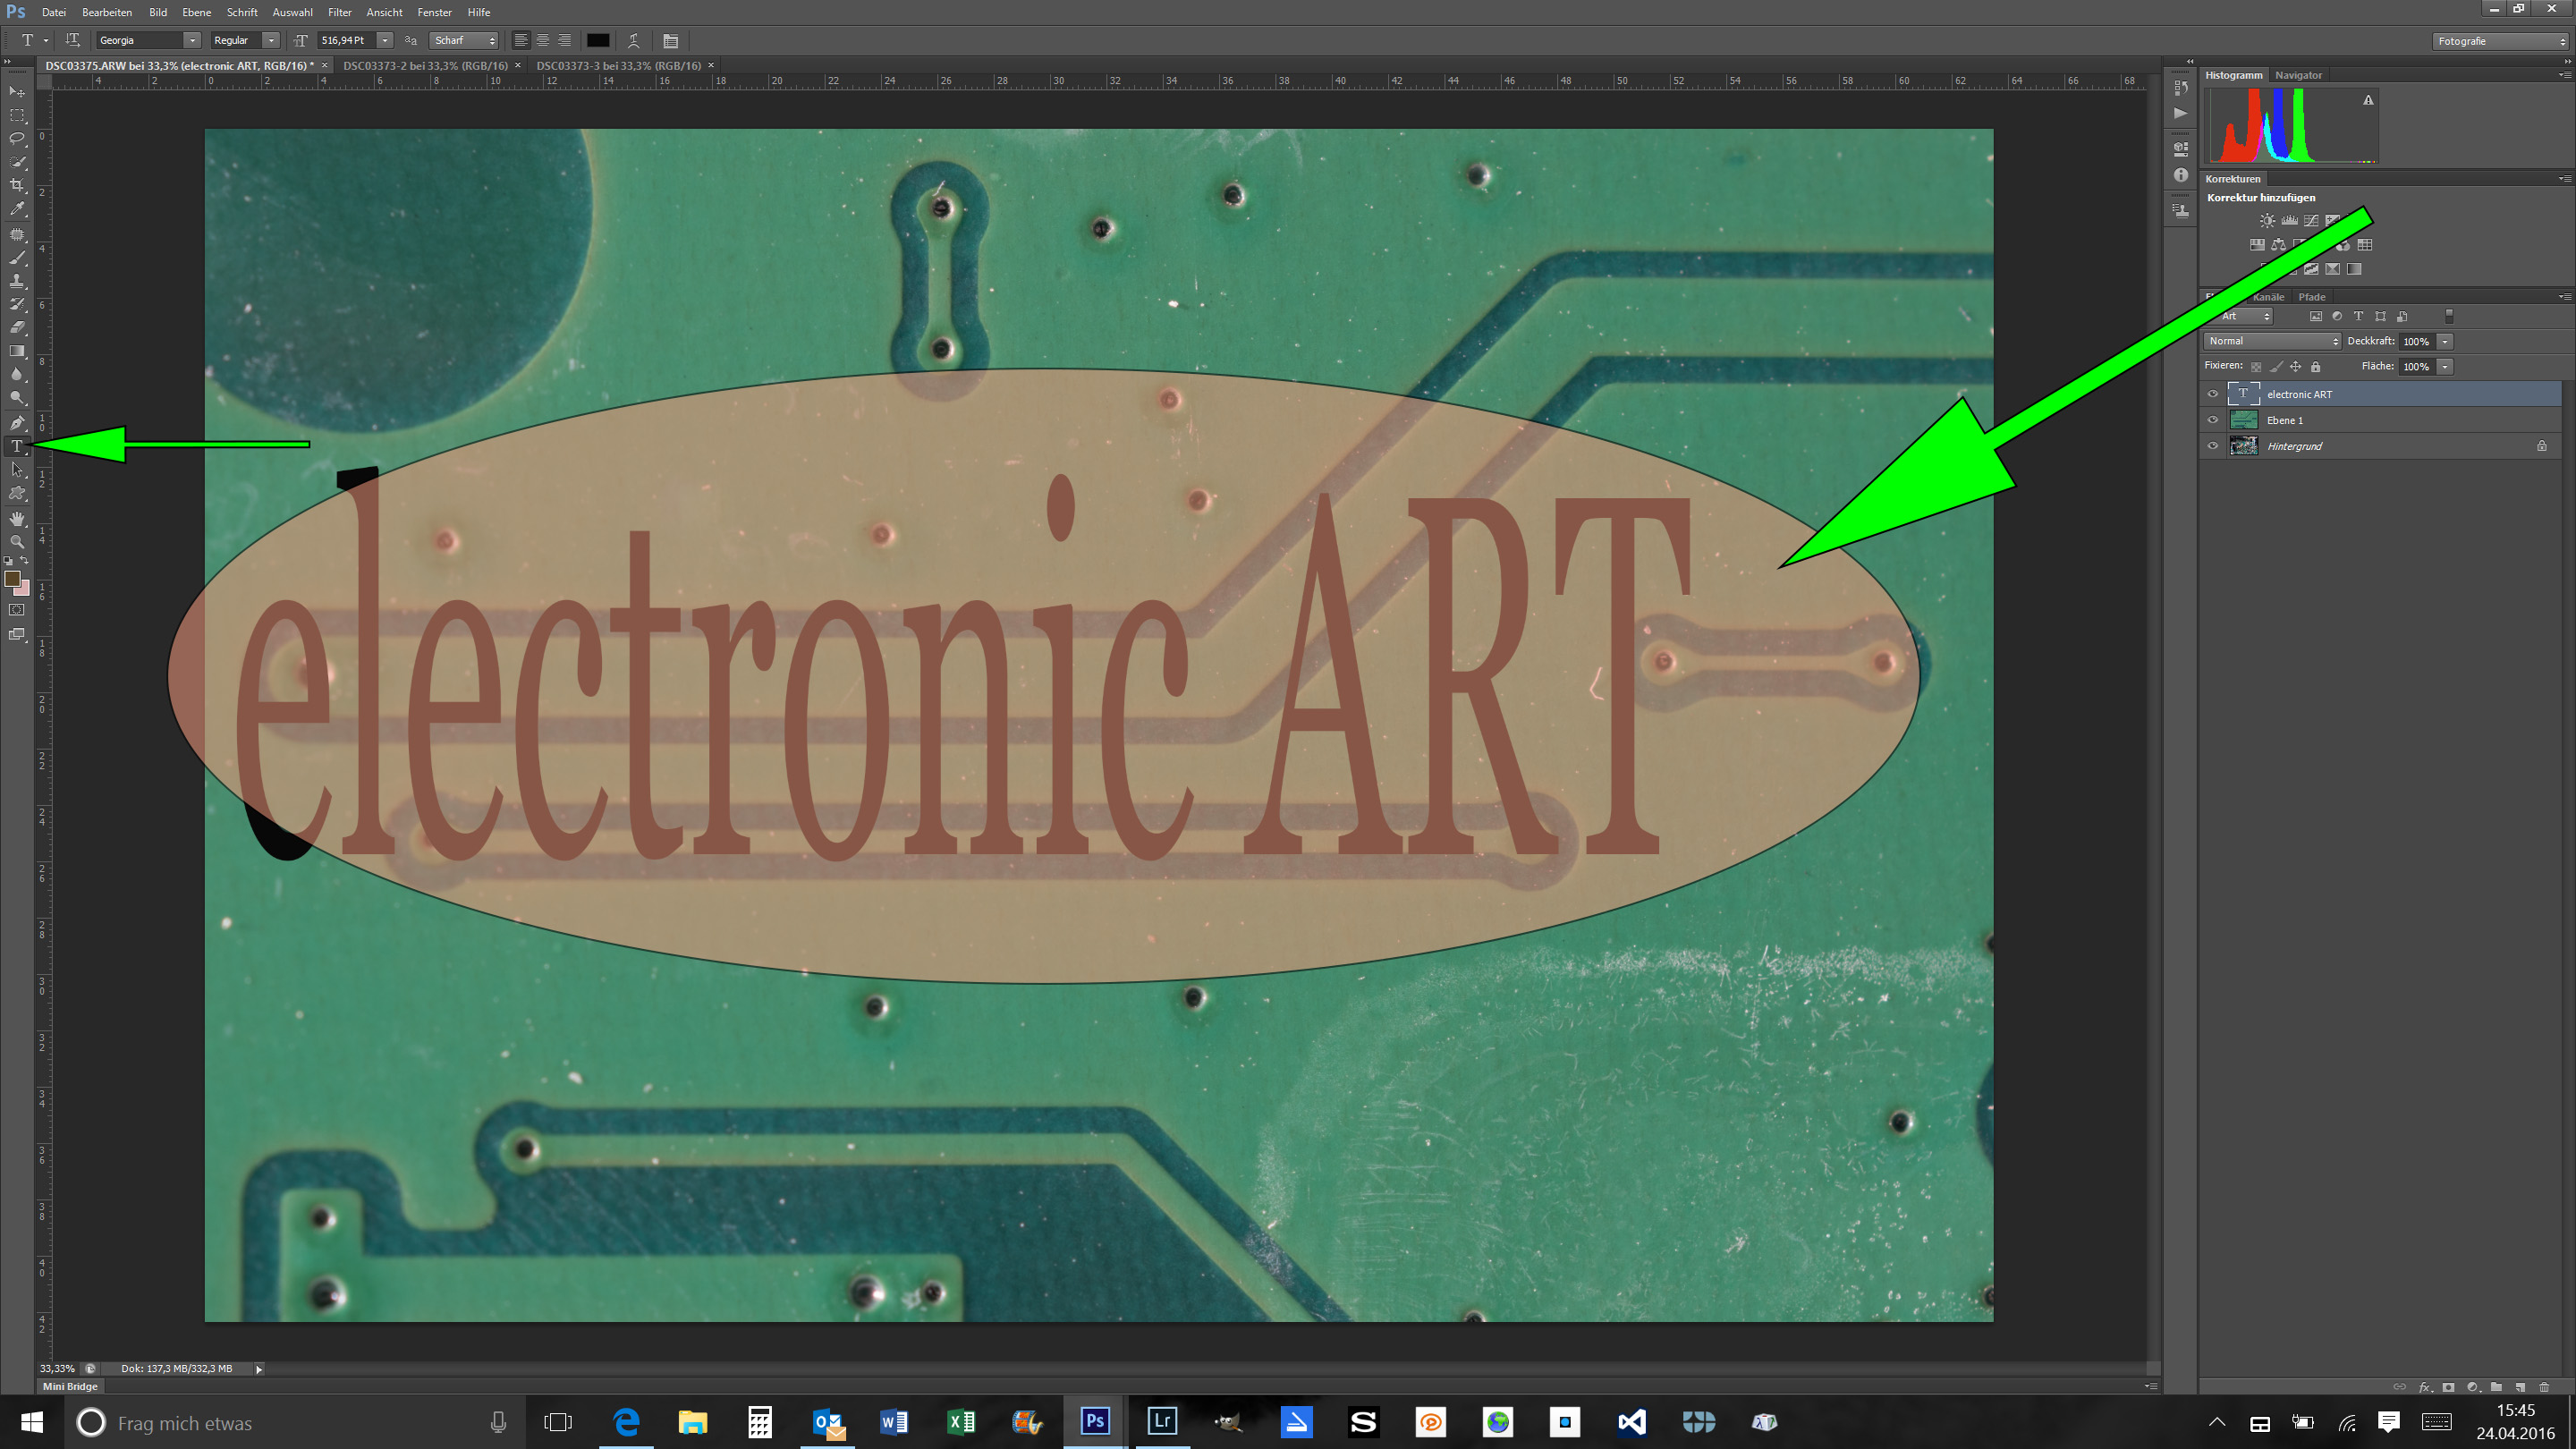Select the Quick Selection tool
Image resolution: width=2576 pixels, height=1449 pixels.
(17, 162)
